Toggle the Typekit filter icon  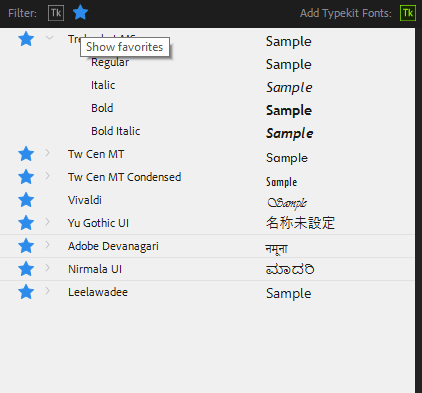(x=56, y=13)
